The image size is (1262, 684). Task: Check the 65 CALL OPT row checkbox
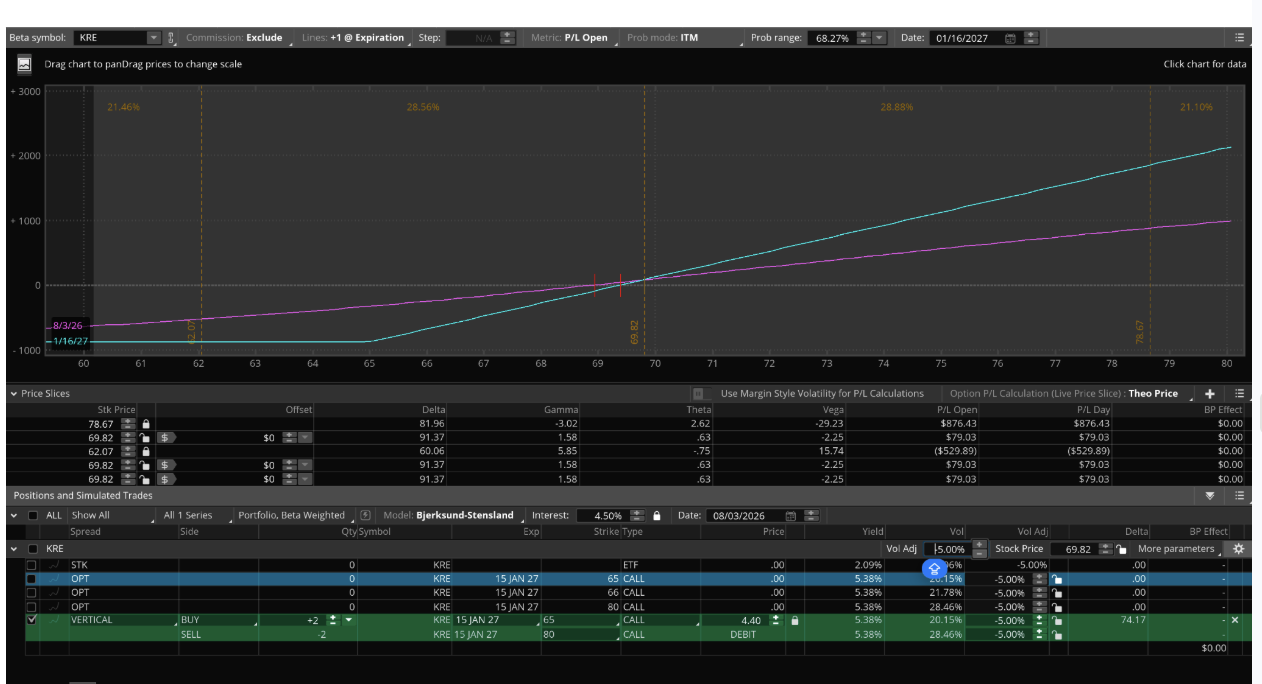click(x=32, y=579)
